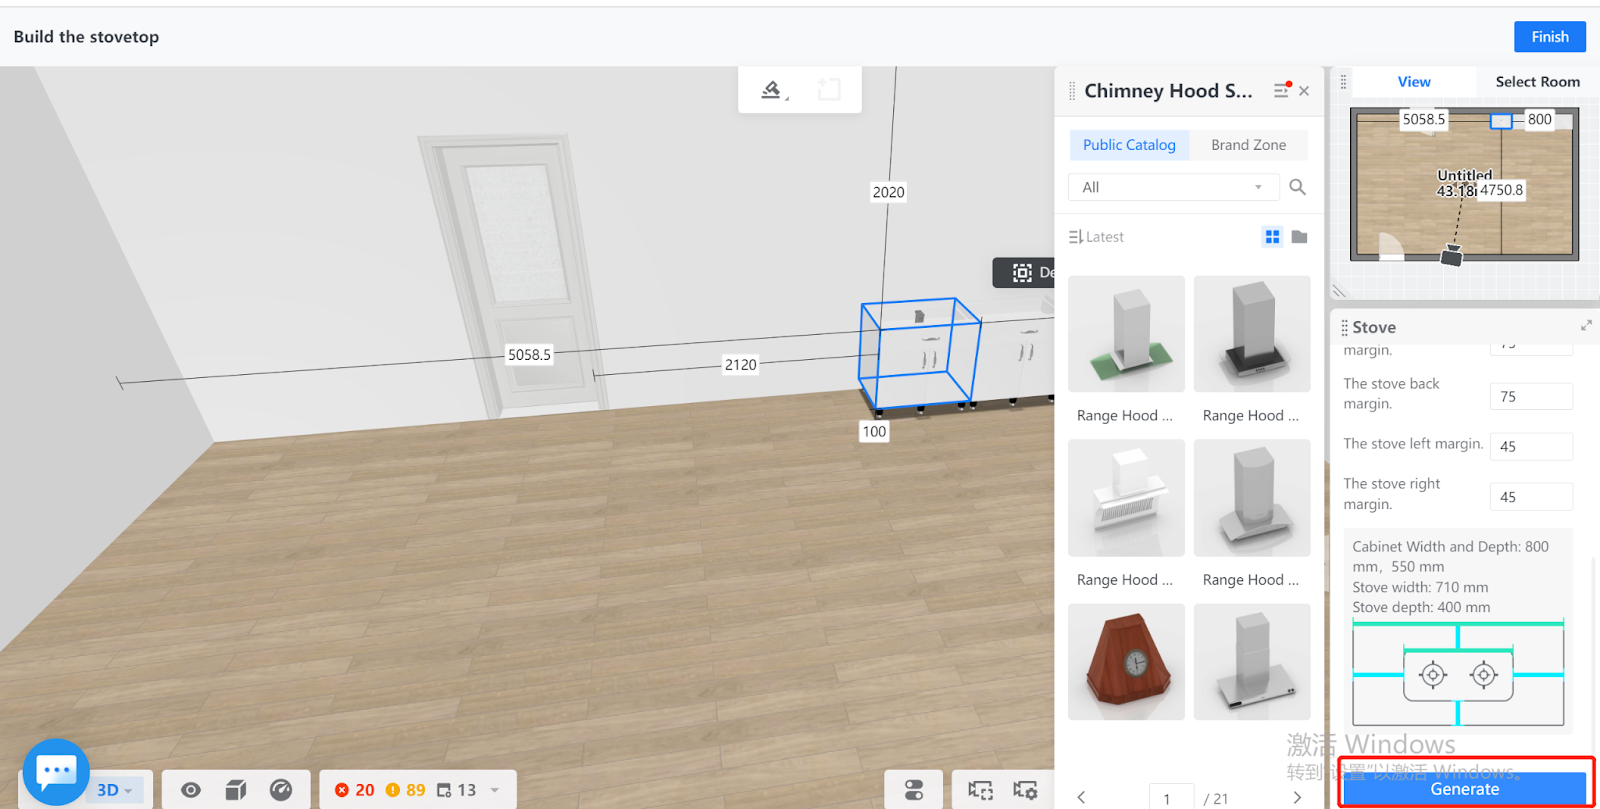The image size is (1600, 809).
Task: Select the white slatted range hood thumbnail
Action: 1126,498
